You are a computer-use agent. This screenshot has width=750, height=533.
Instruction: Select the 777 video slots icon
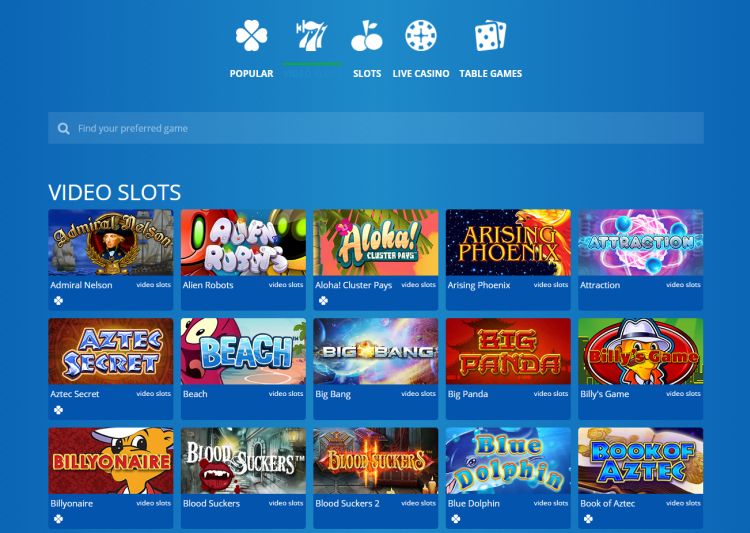311,35
